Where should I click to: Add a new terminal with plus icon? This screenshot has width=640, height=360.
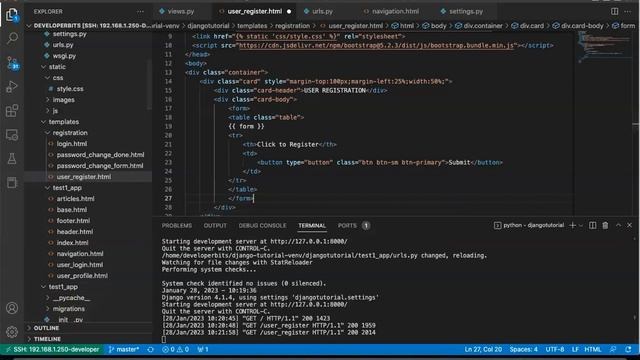[x=572, y=225]
